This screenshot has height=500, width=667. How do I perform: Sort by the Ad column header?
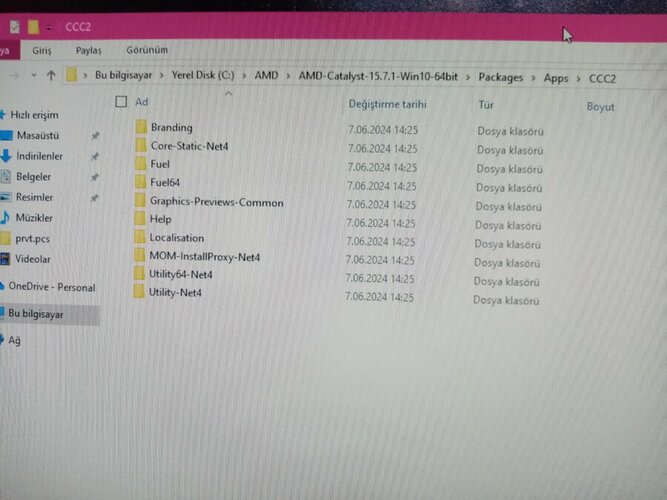(x=142, y=102)
